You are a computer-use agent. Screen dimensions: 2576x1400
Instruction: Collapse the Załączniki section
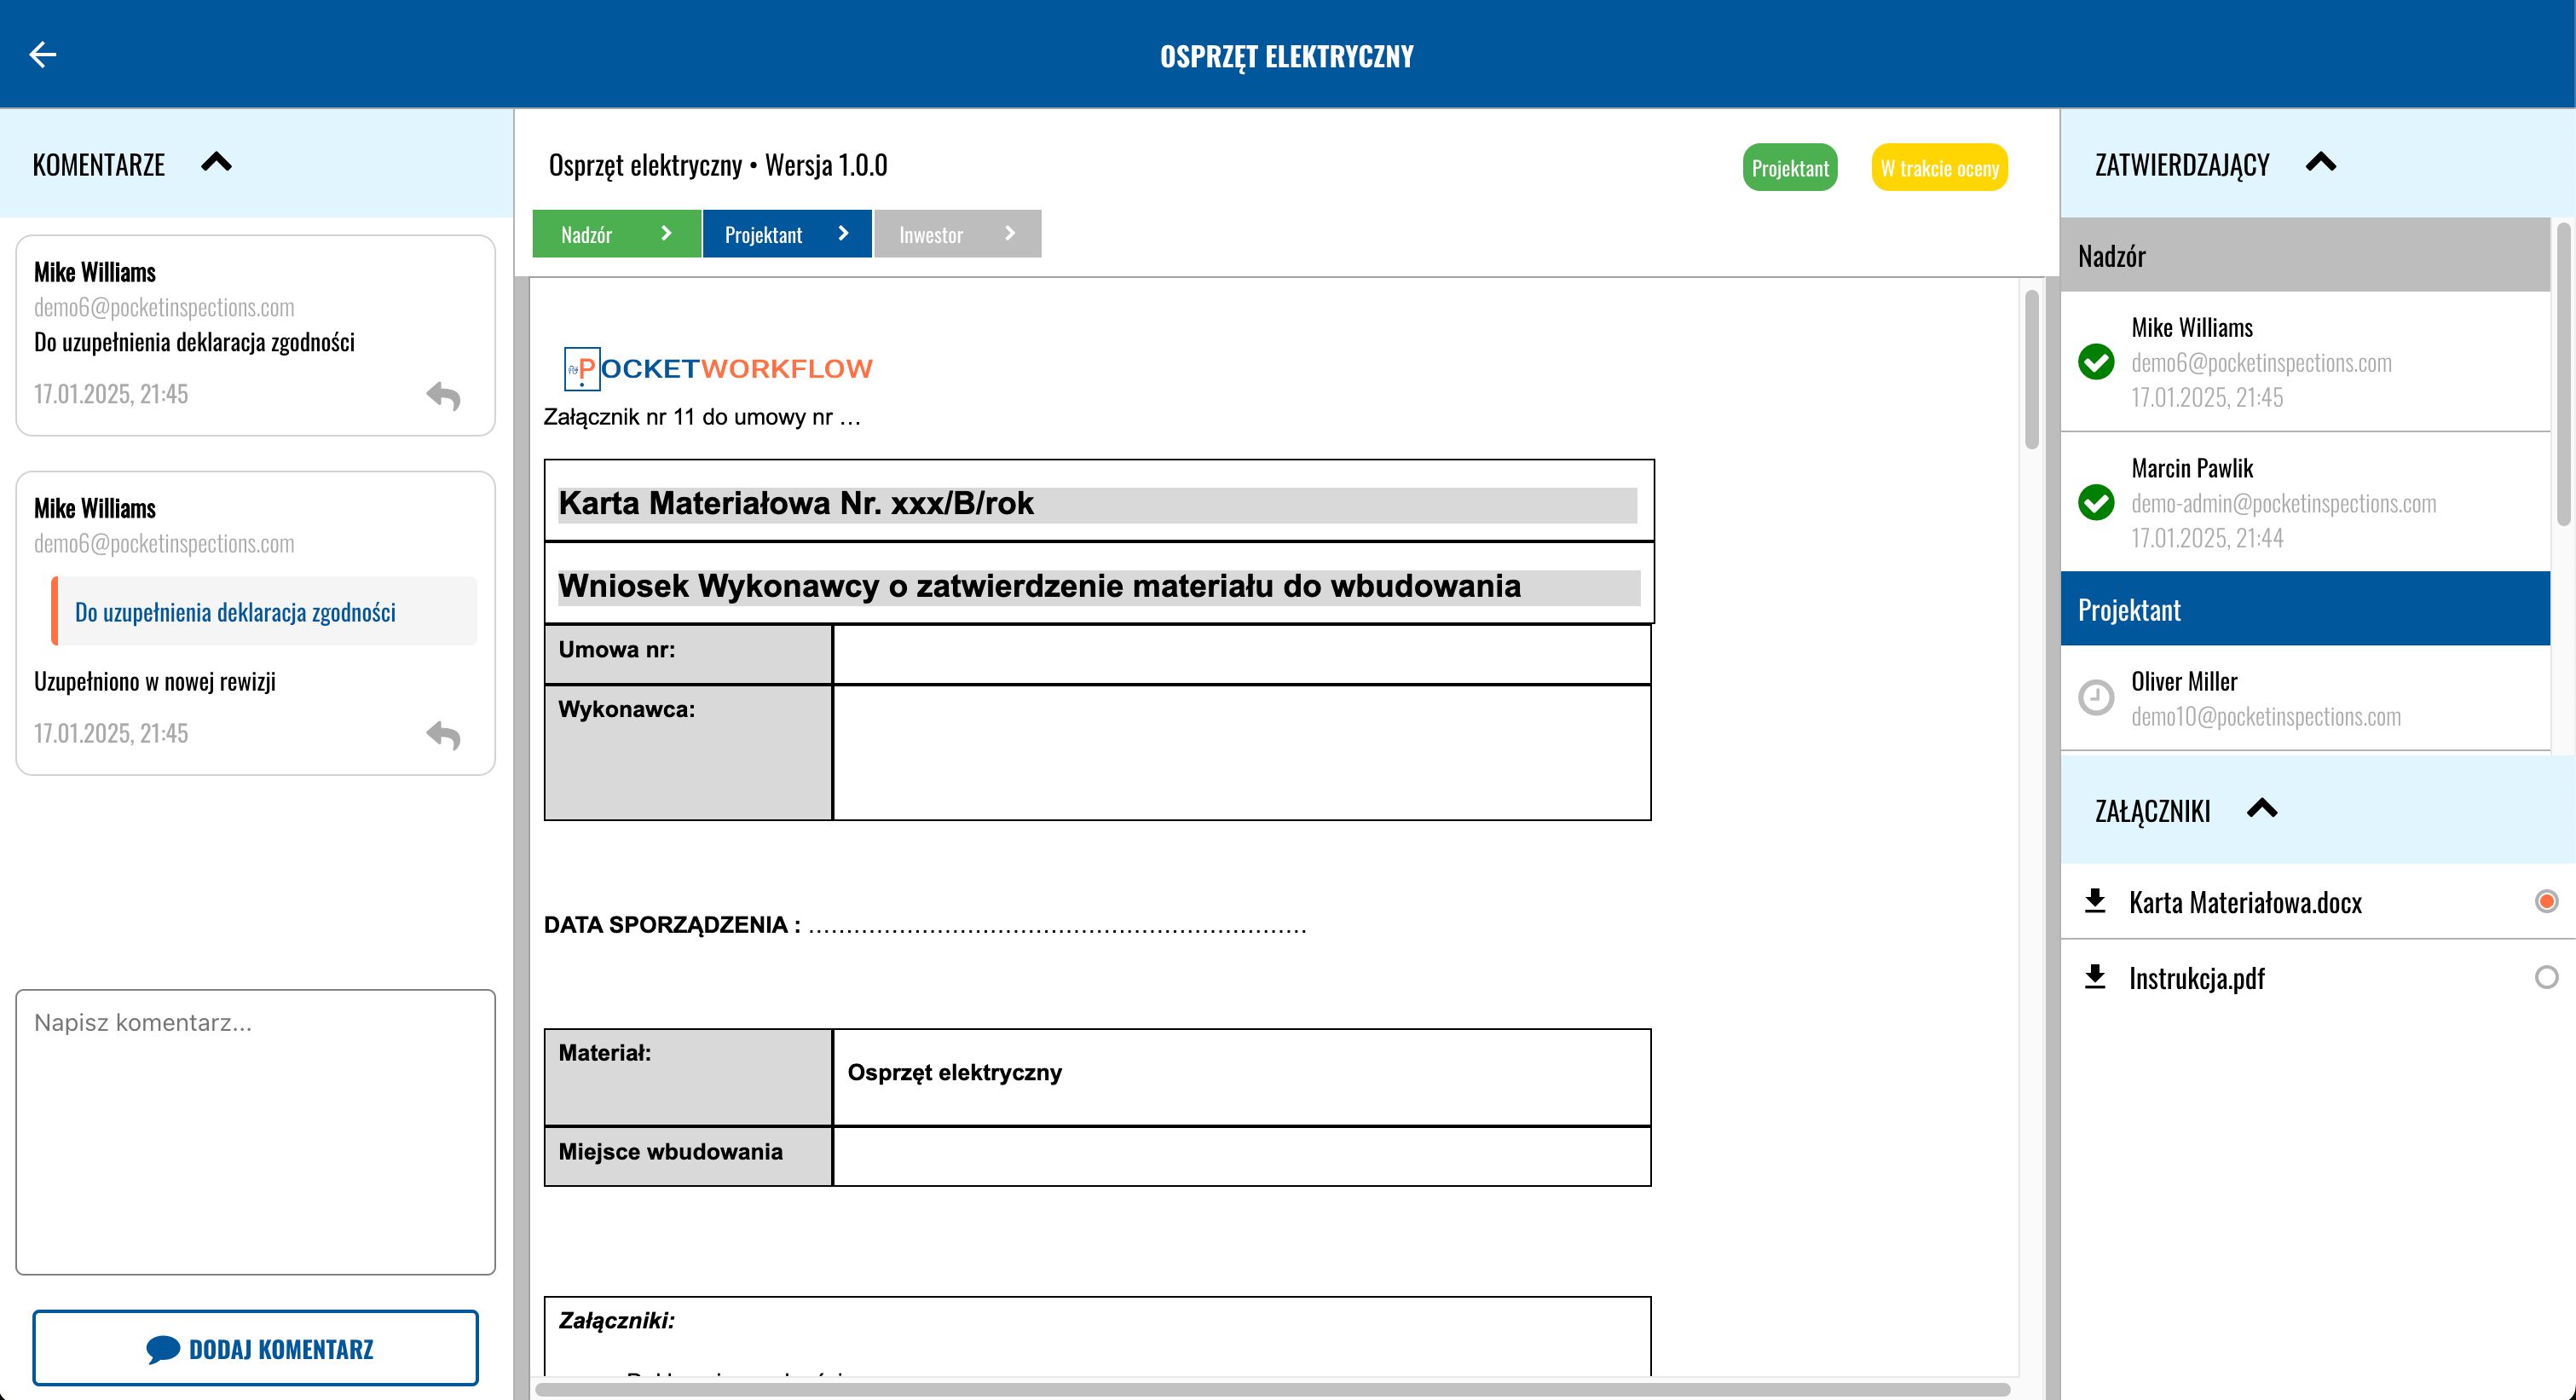point(2262,808)
